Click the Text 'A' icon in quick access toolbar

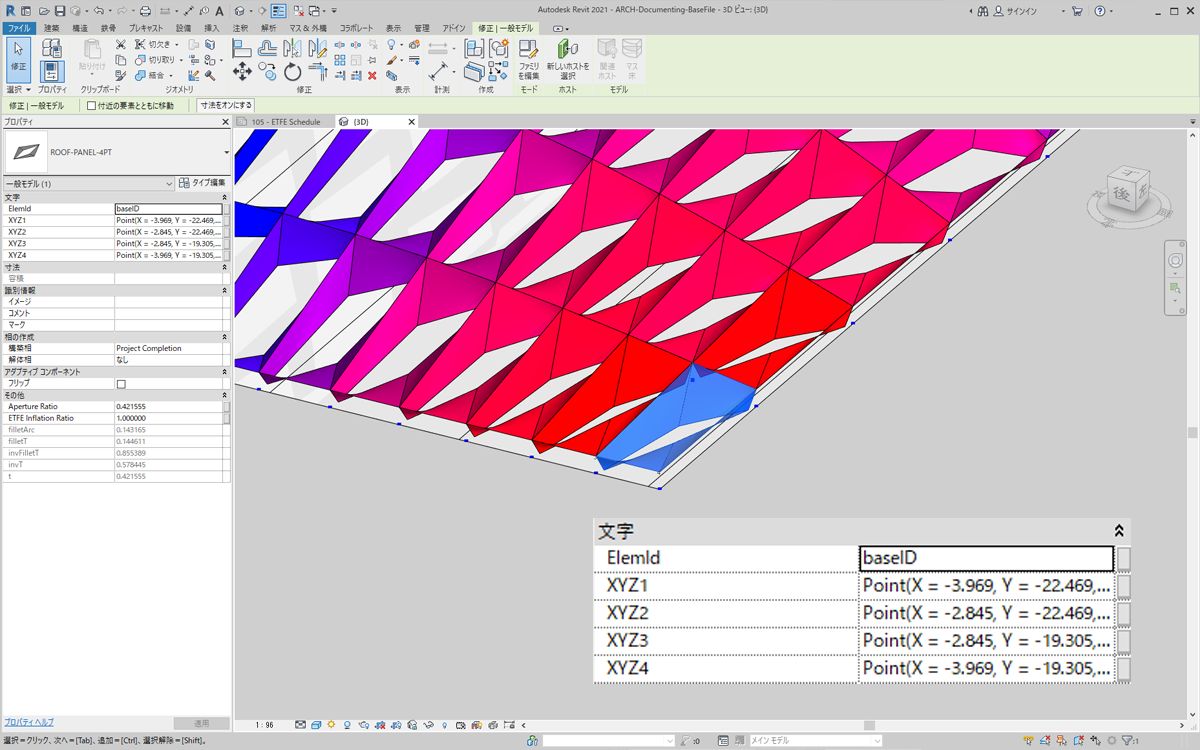click(218, 11)
